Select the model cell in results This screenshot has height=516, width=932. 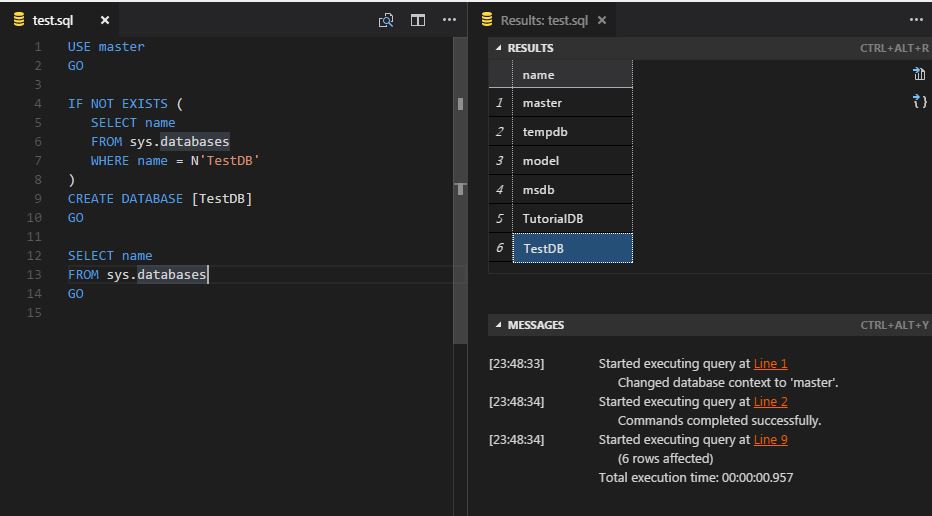572,161
